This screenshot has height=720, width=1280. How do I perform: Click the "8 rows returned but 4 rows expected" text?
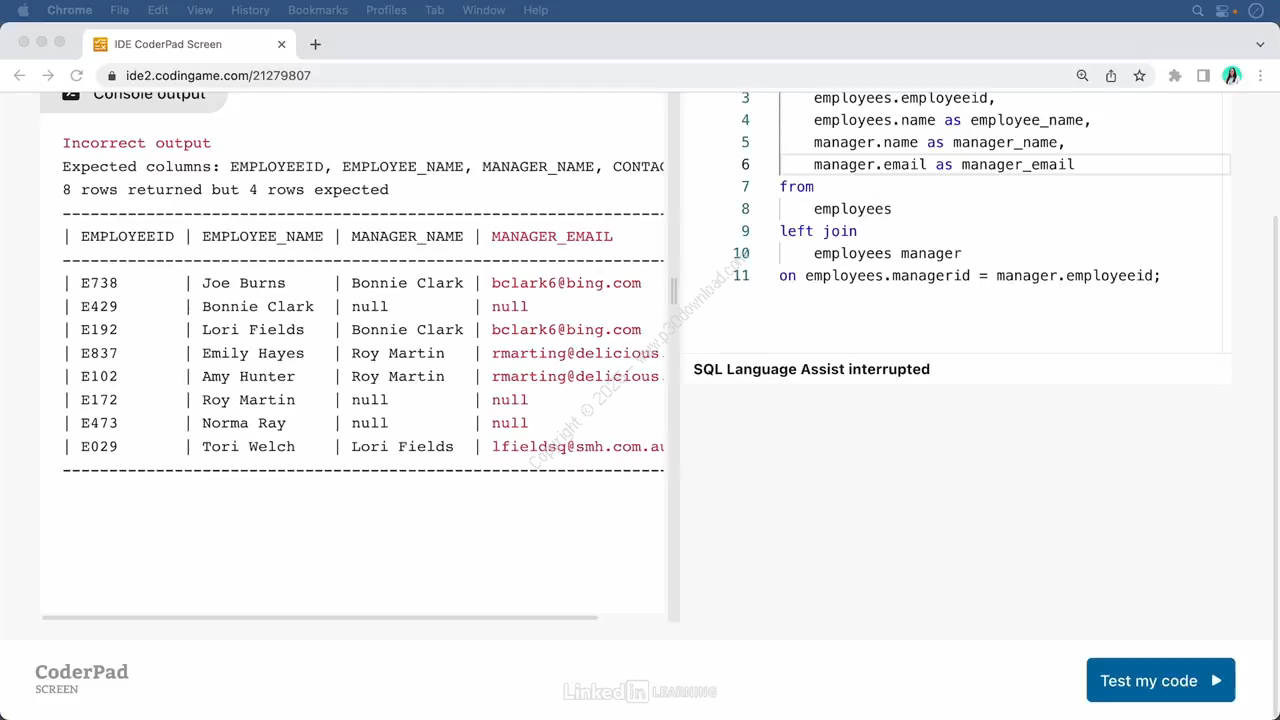[x=225, y=190]
